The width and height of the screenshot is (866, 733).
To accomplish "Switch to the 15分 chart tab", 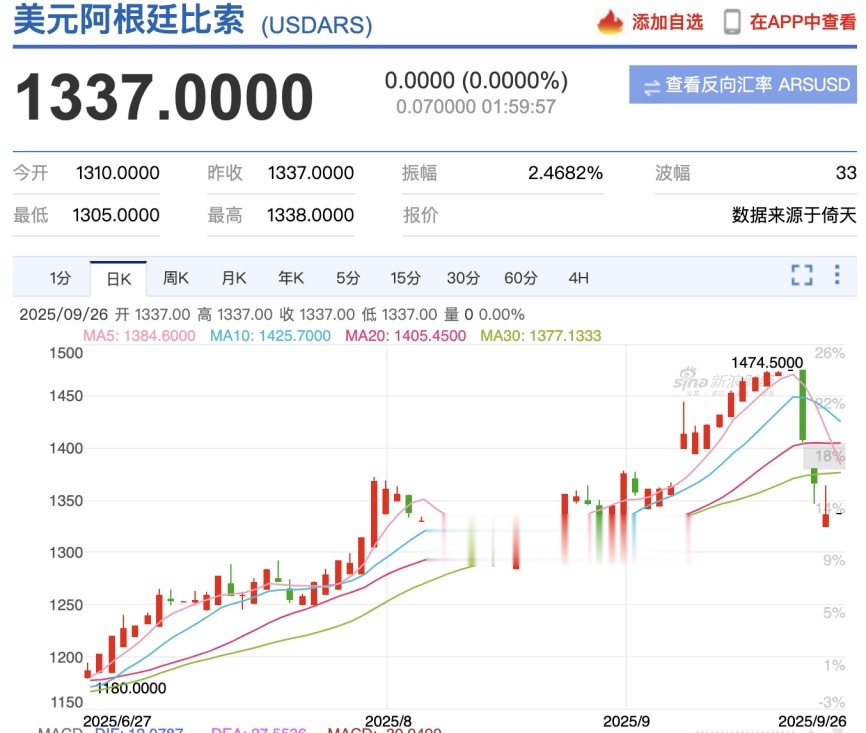I will click(405, 278).
